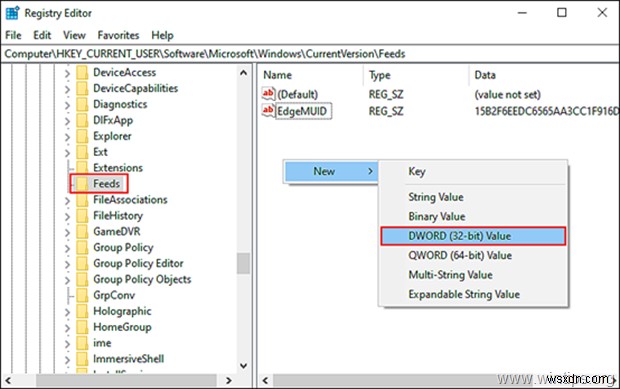
Task: Click tree pane scroll down arrow
Action: point(244,366)
